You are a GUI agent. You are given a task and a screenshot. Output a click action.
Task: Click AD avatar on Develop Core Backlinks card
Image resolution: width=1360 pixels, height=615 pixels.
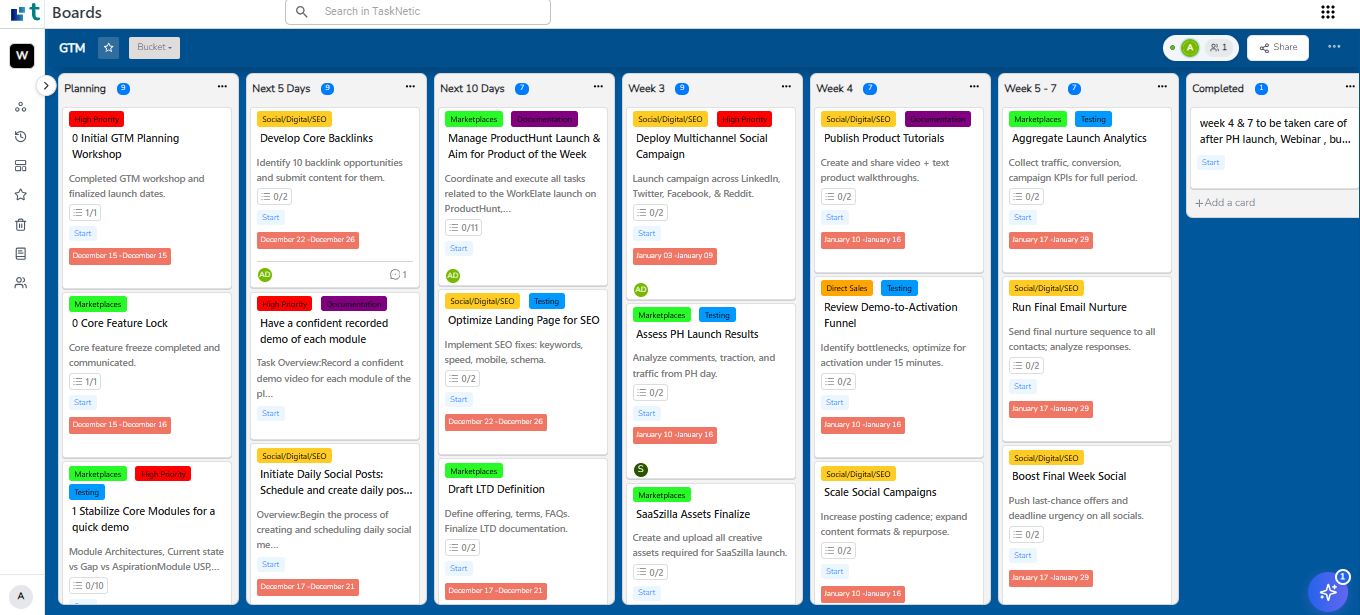(265, 275)
